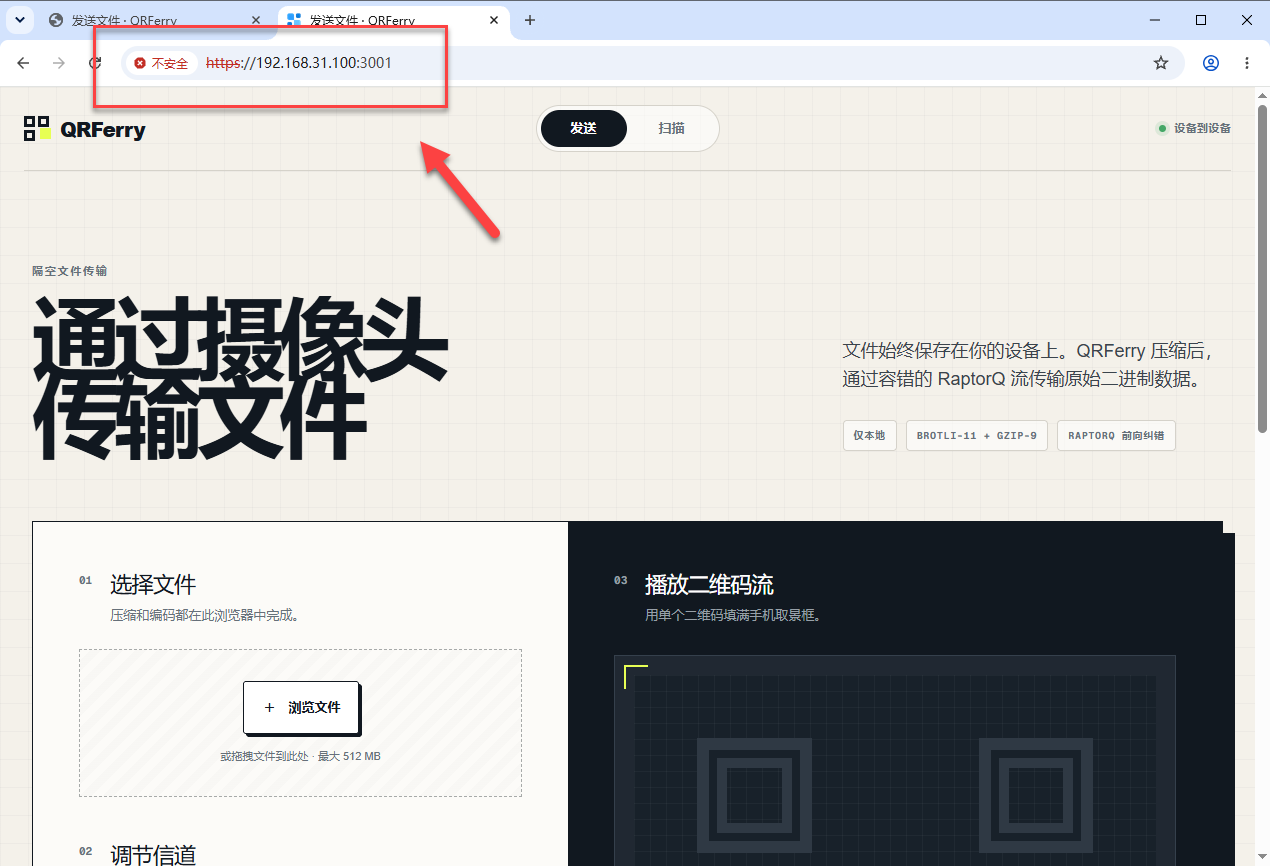Open the Chrome profile avatar
Image resolution: width=1270 pixels, height=866 pixels.
1211,63
